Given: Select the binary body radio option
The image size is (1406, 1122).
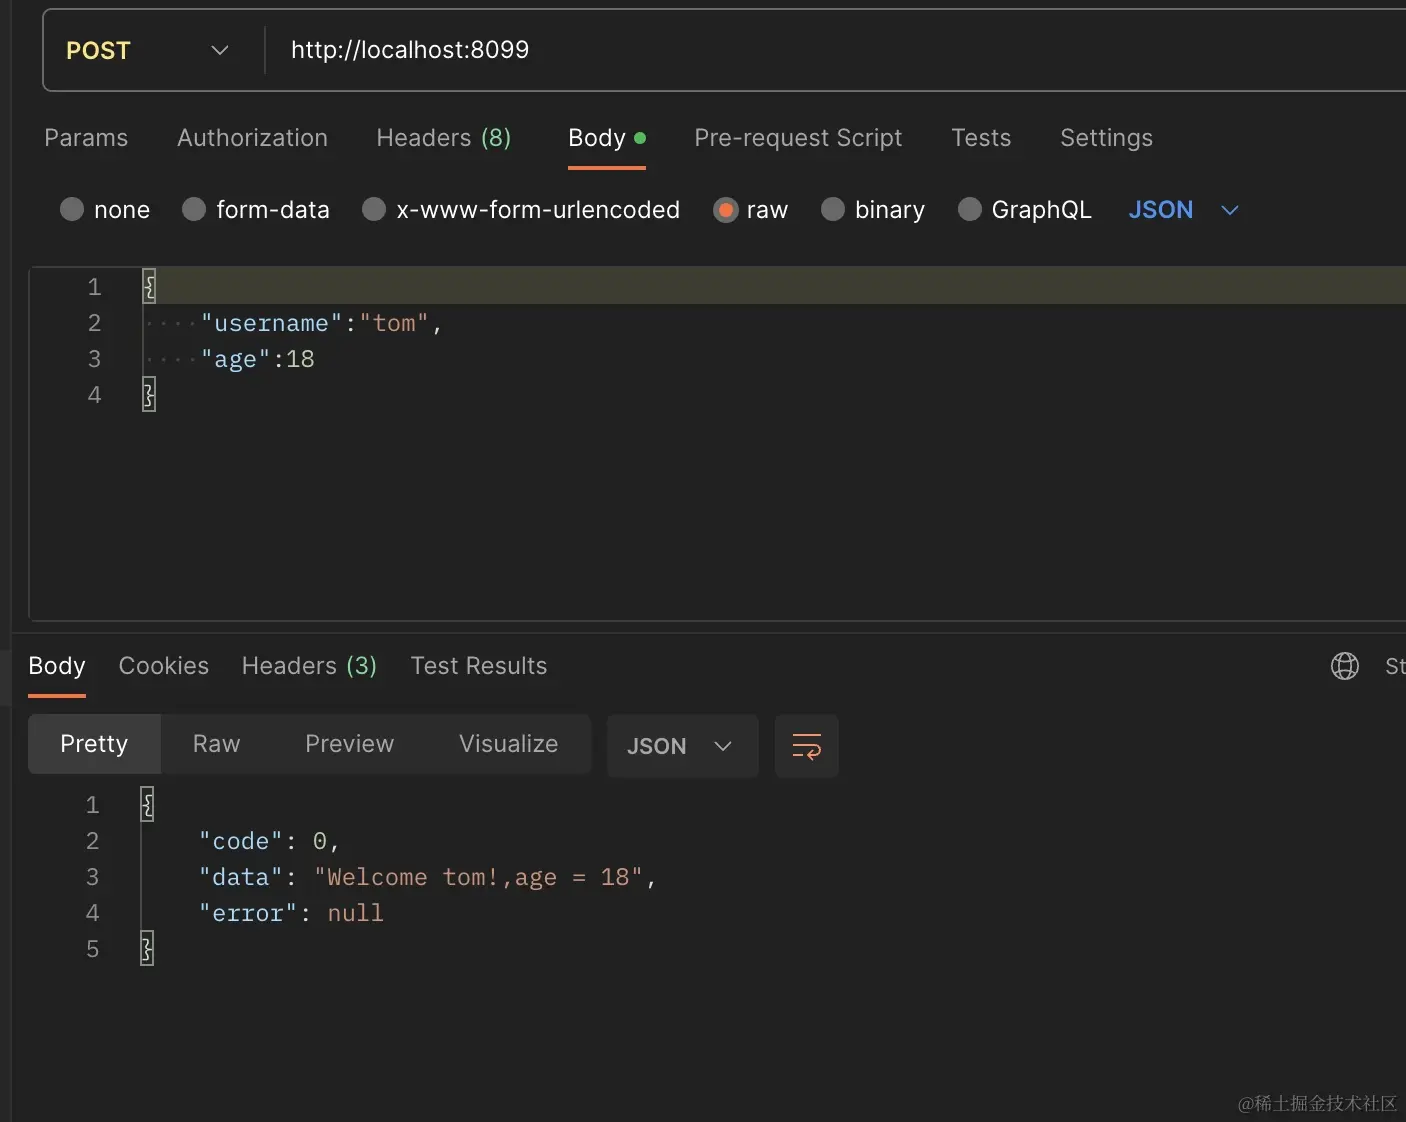Looking at the screenshot, I should click(x=833, y=210).
